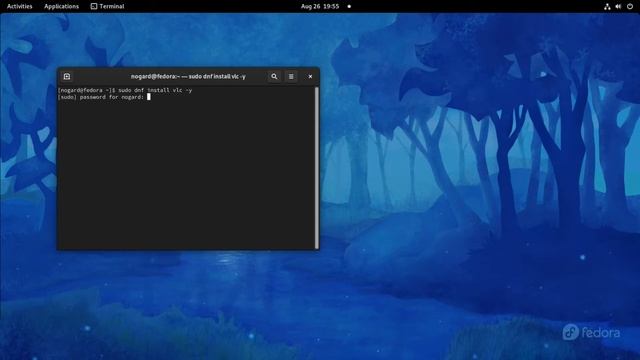Click the power icon in top bar
The height and width of the screenshot is (360, 640).
(630, 6)
